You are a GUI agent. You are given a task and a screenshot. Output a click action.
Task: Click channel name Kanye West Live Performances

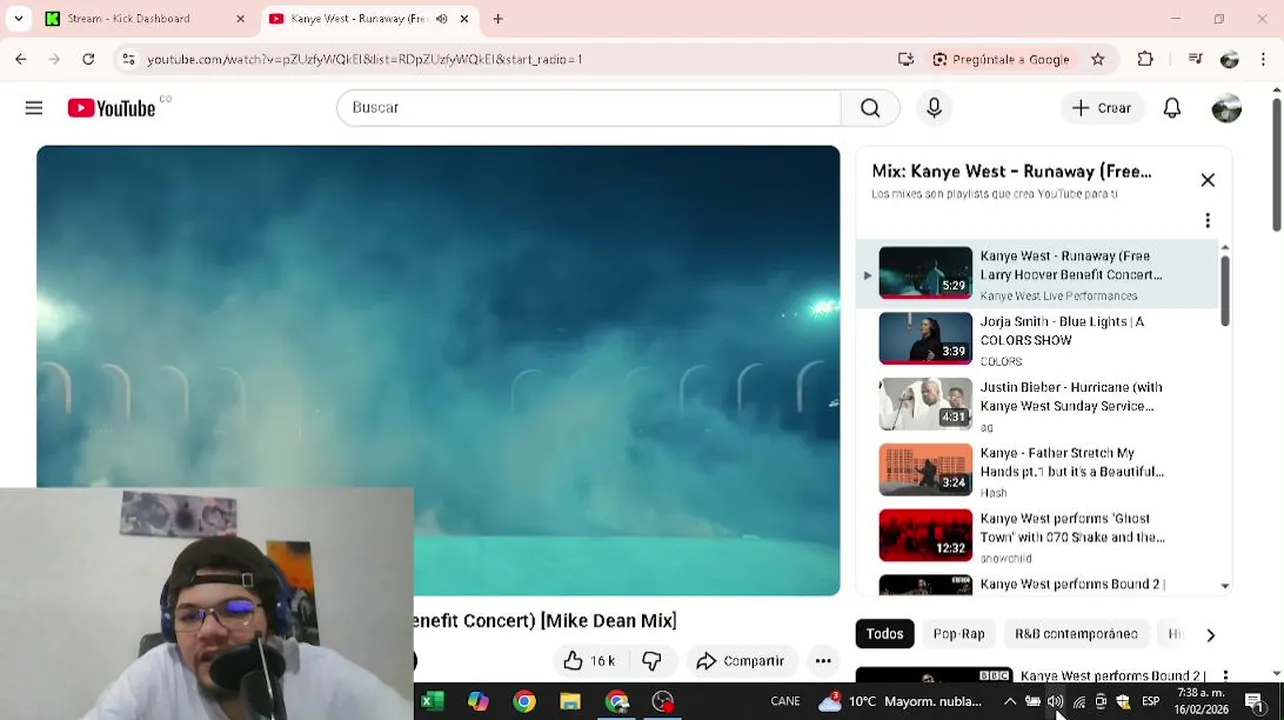[1059, 296]
